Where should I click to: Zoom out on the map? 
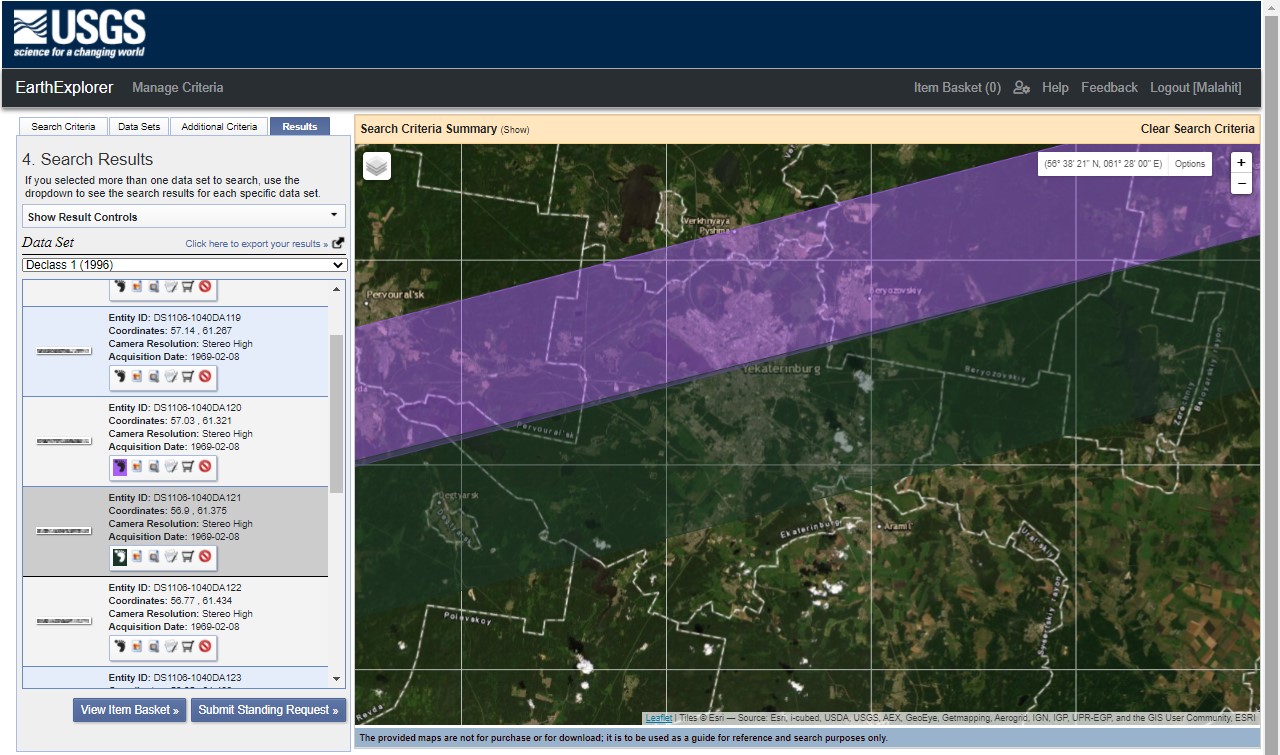coord(1241,184)
